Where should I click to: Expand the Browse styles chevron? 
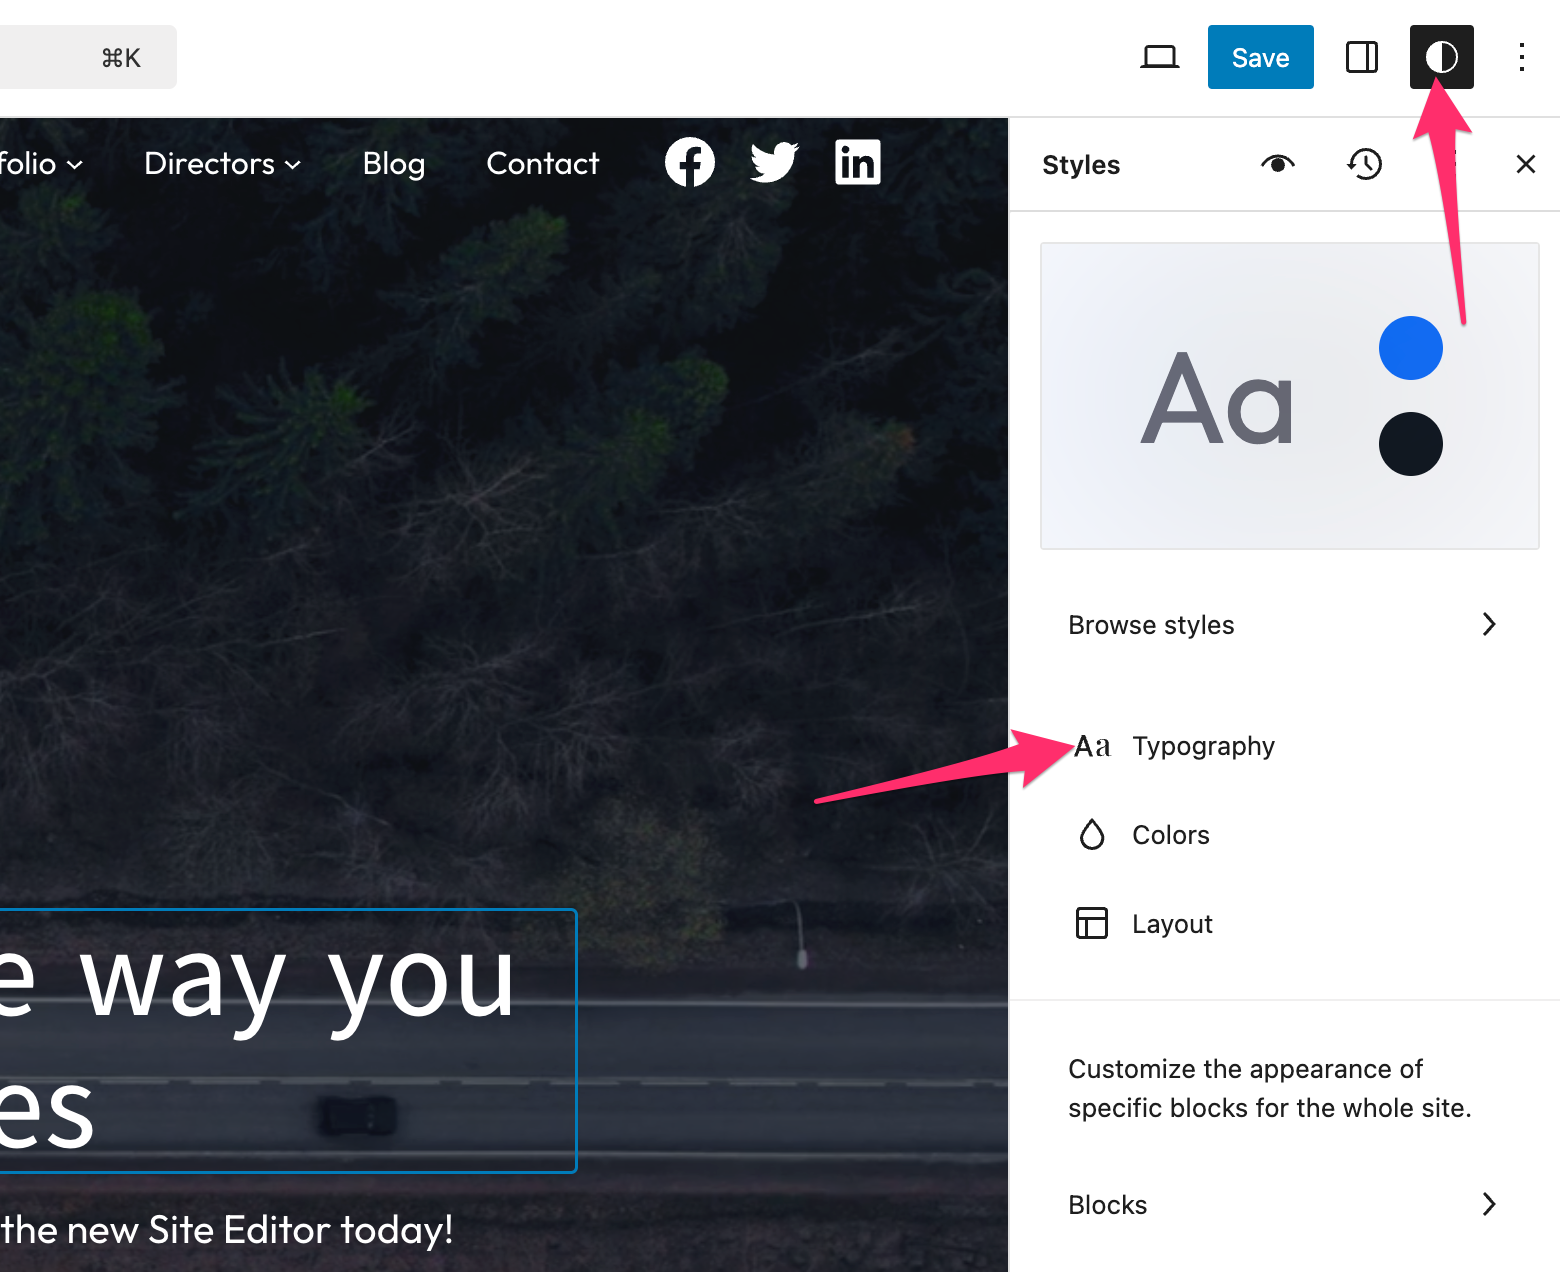pos(1489,625)
